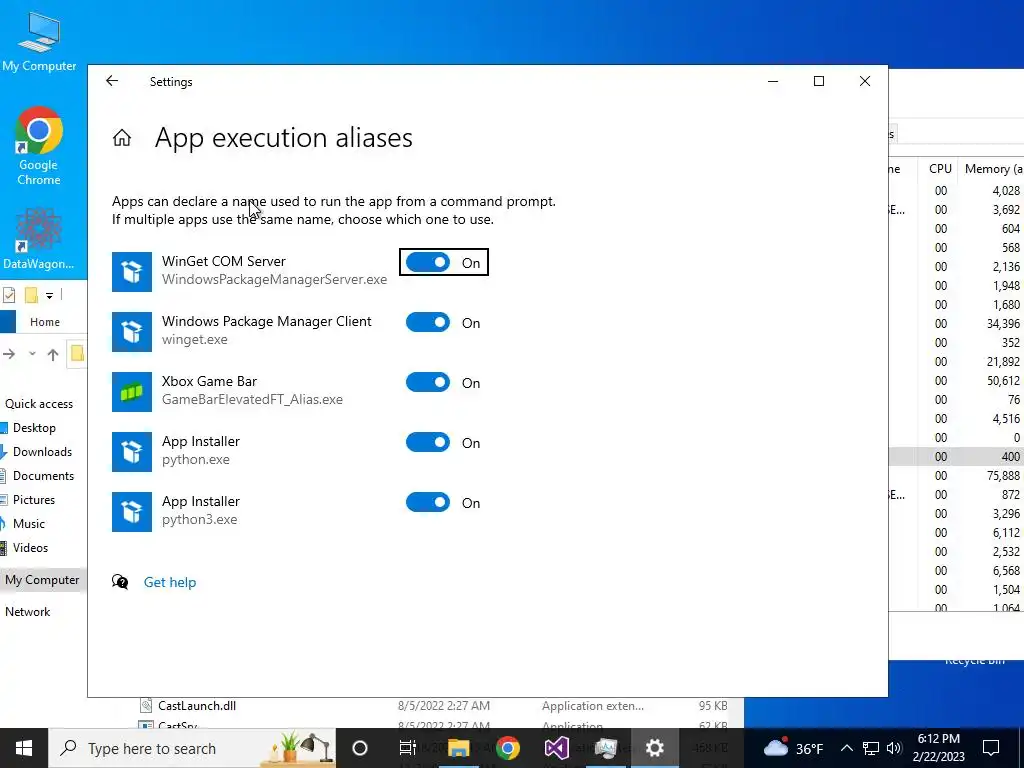Select Task Manager row with 50,612 memory
This screenshot has height=768, width=1024.
pos(956,381)
